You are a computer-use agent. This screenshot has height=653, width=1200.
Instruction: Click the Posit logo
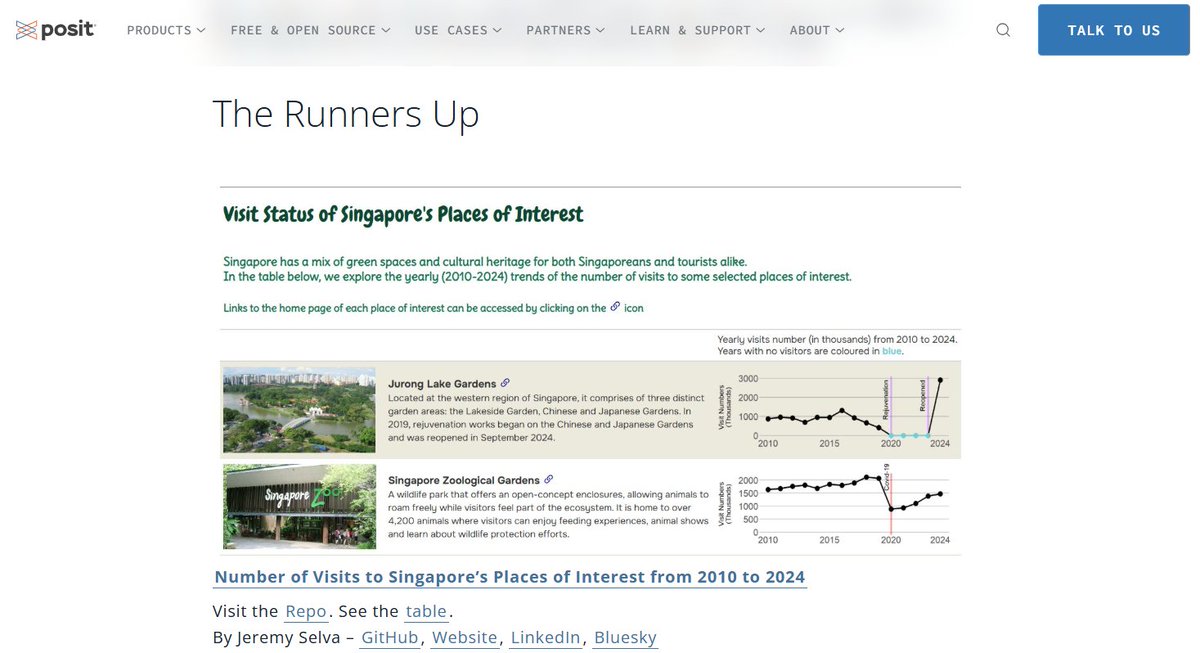coord(56,30)
